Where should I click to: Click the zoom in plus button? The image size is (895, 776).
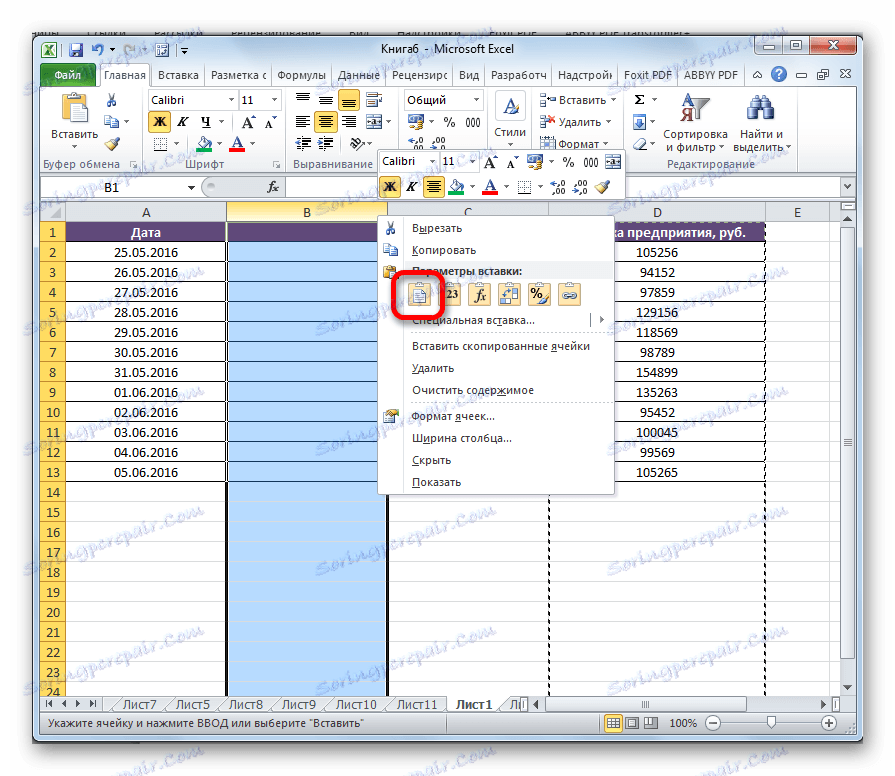829,724
